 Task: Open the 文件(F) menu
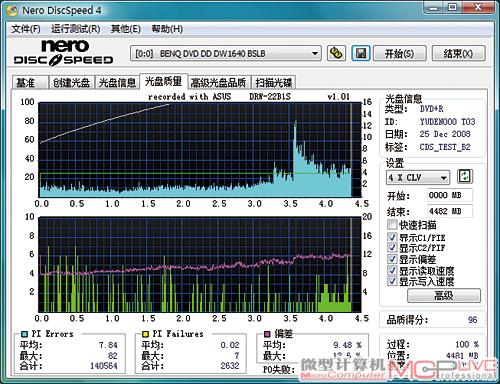coord(26,29)
